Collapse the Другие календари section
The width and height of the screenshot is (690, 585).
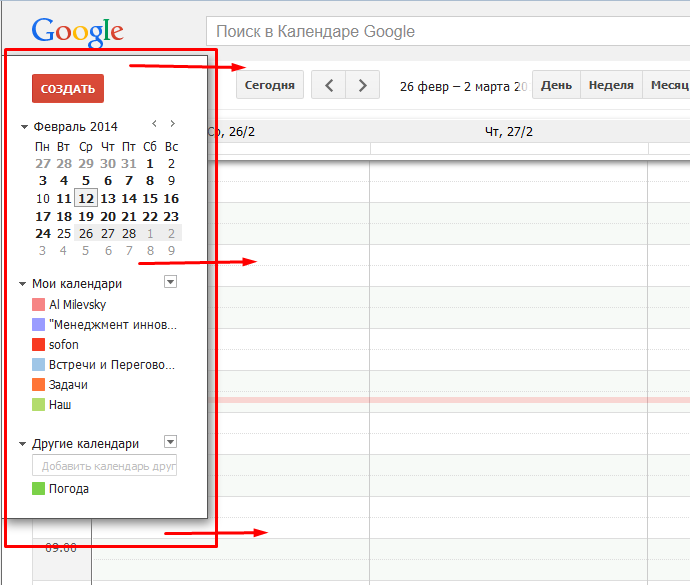(22, 444)
